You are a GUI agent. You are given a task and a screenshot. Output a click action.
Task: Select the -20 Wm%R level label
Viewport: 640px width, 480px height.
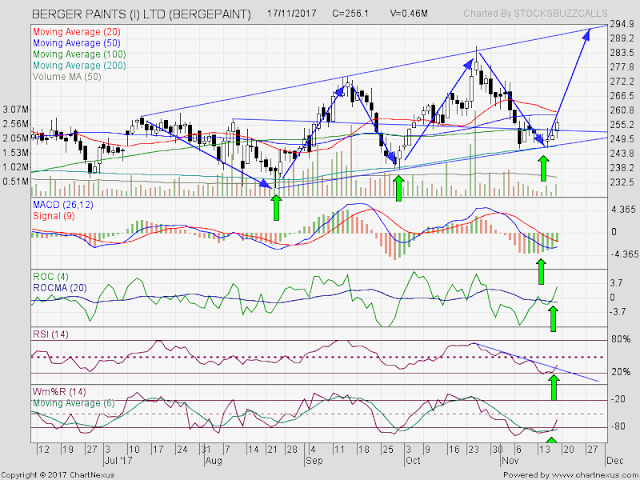point(618,399)
